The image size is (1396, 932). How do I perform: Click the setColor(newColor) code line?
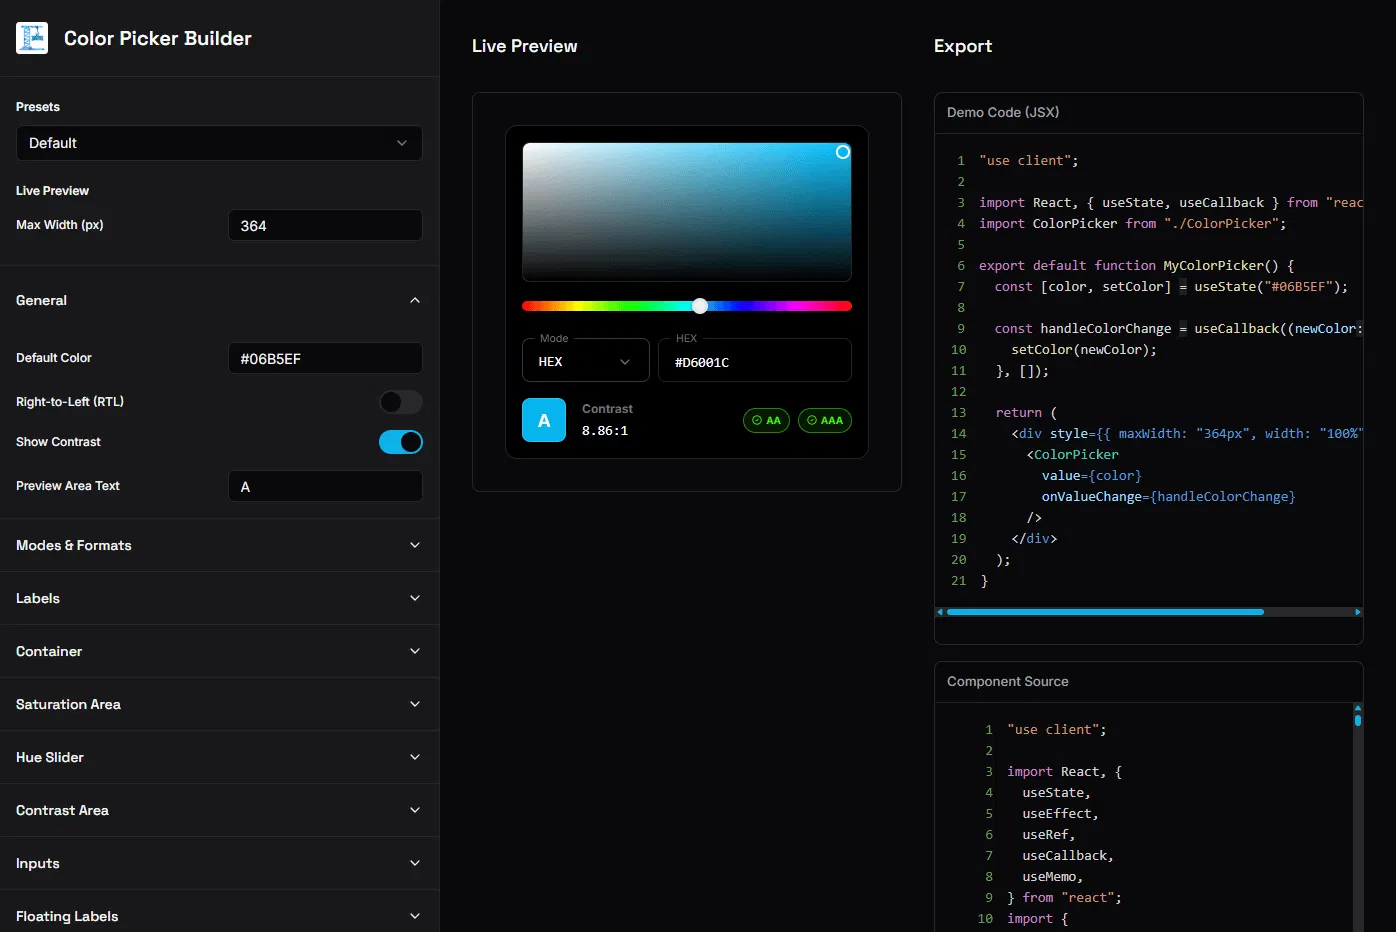[1084, 349]
